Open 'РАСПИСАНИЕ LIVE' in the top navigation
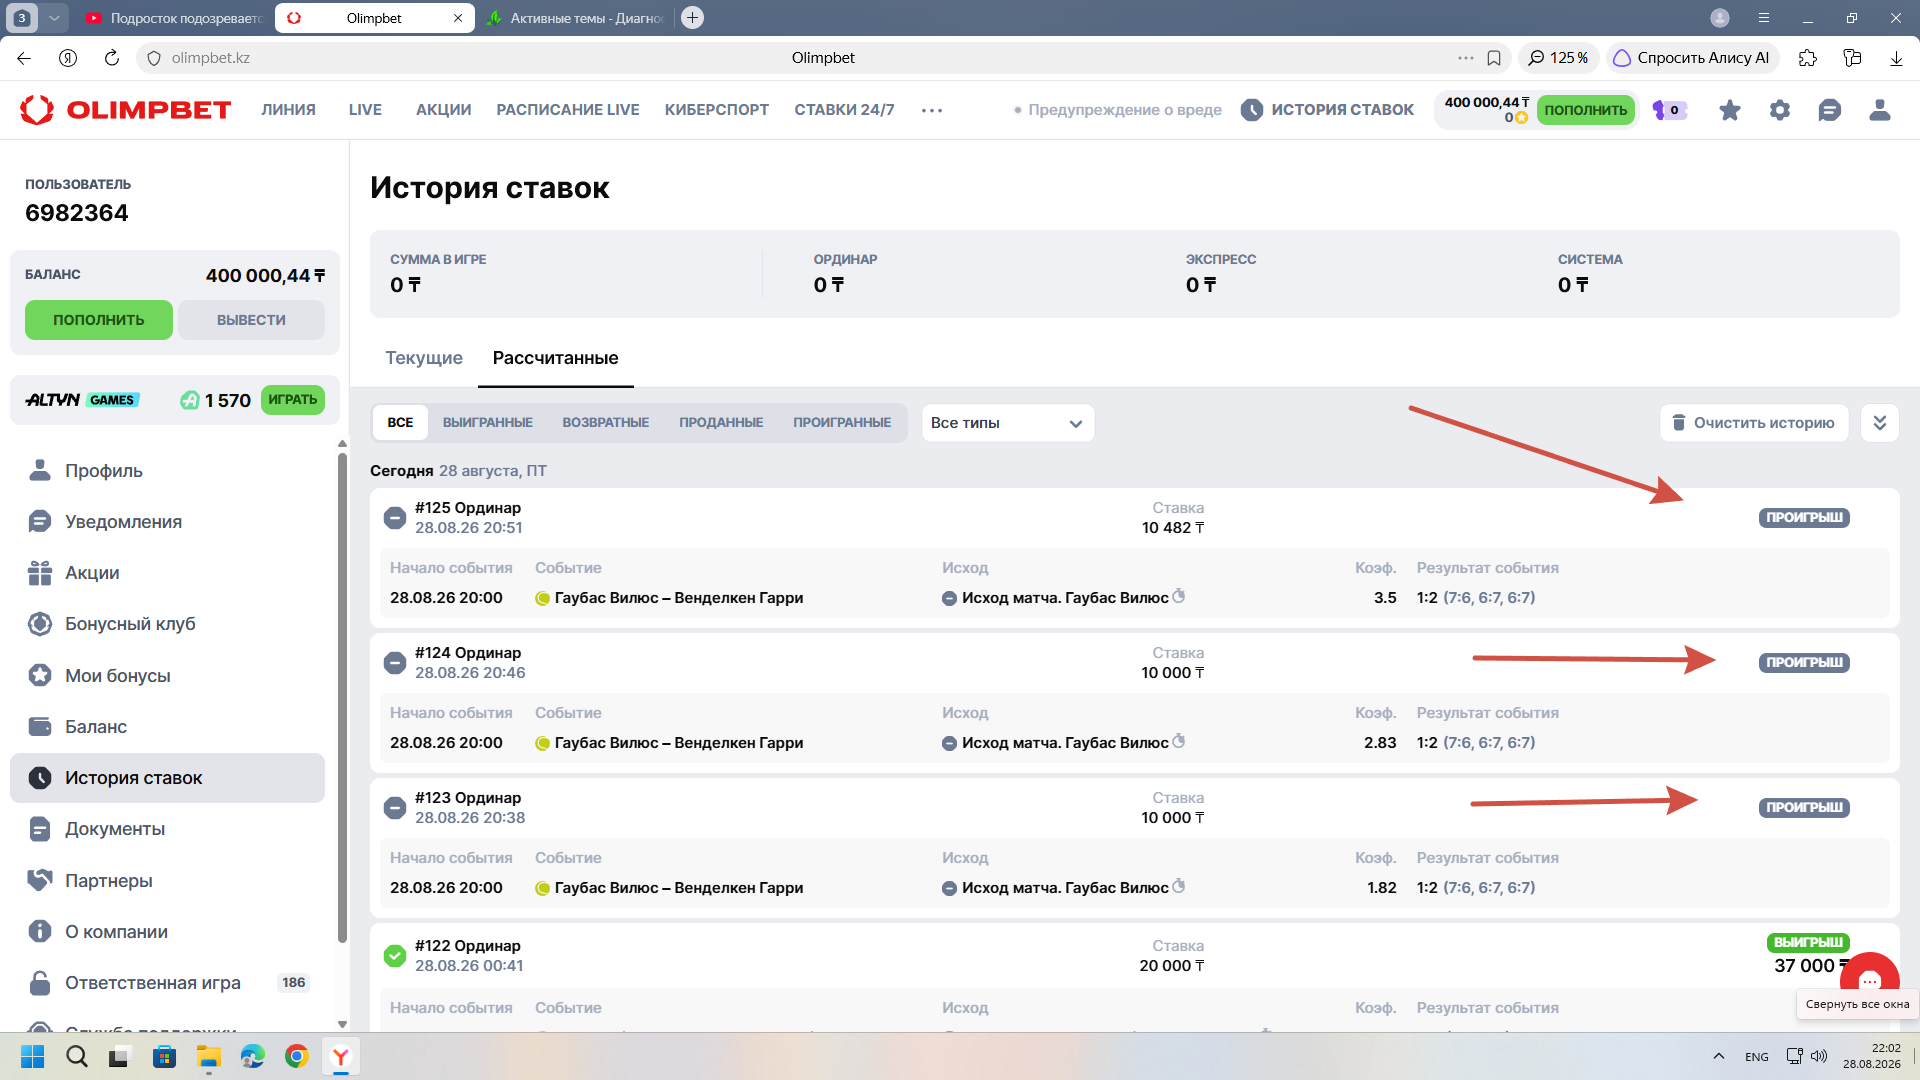Viewport: 1920px width, 1080px height. 568,110
